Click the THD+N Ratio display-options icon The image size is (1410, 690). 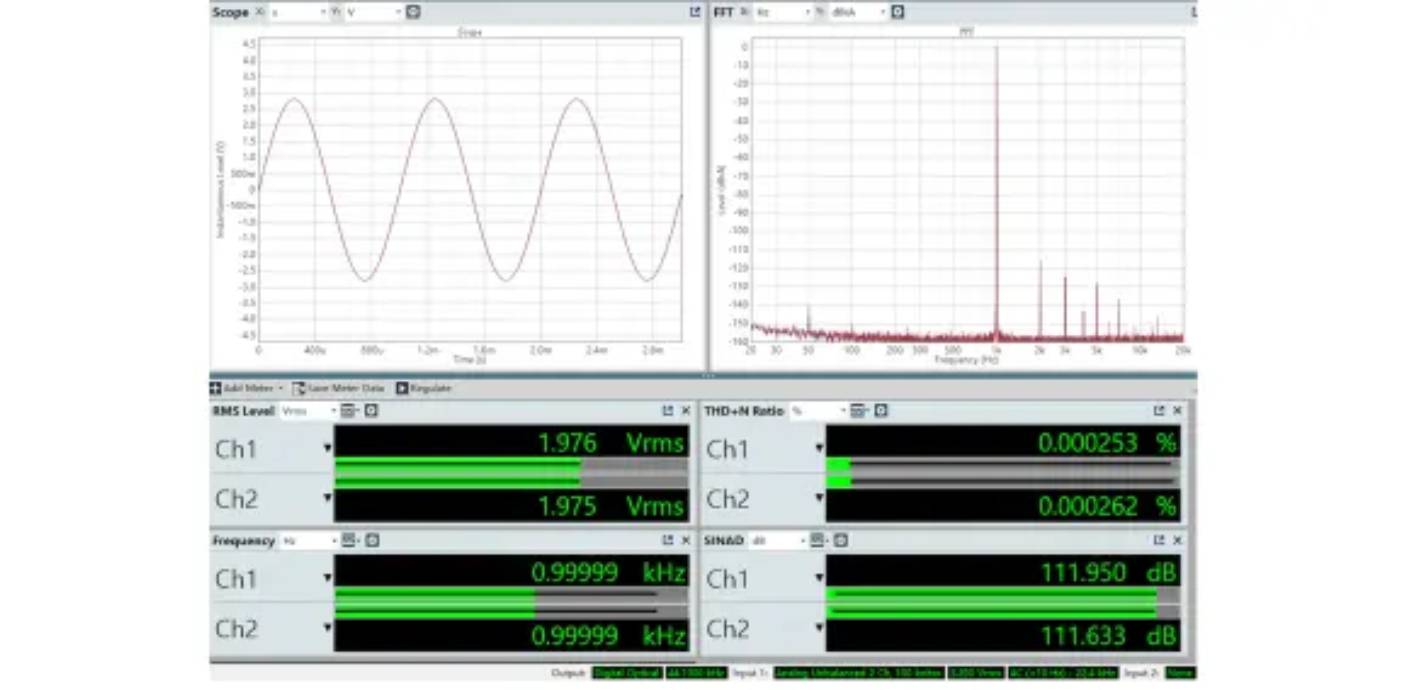pos(858,411)
